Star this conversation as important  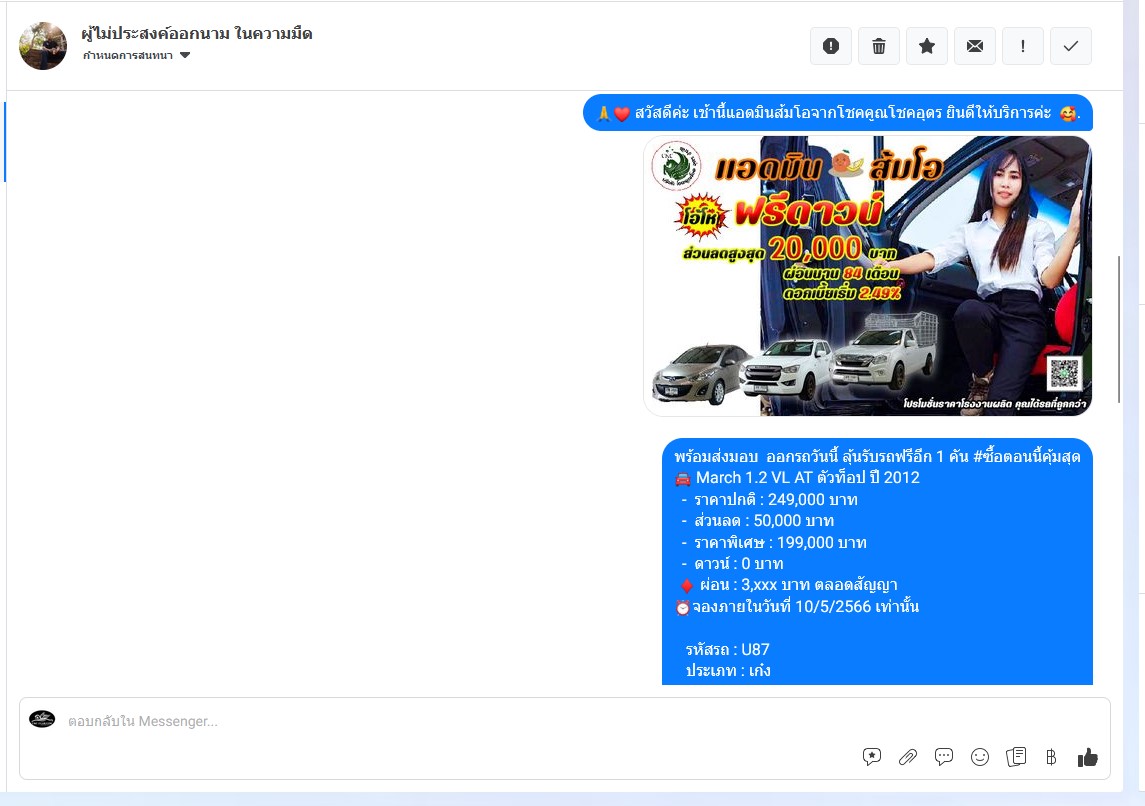pyautogui.click(x=927, y=46)
